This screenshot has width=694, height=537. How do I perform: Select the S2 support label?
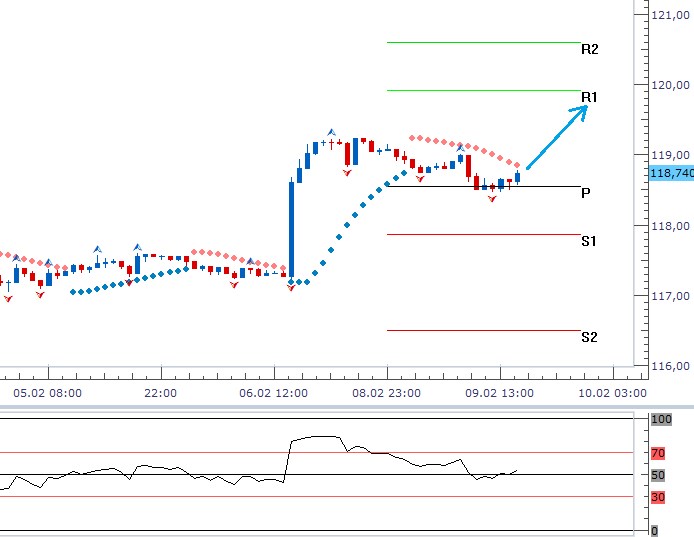[589, 337]
